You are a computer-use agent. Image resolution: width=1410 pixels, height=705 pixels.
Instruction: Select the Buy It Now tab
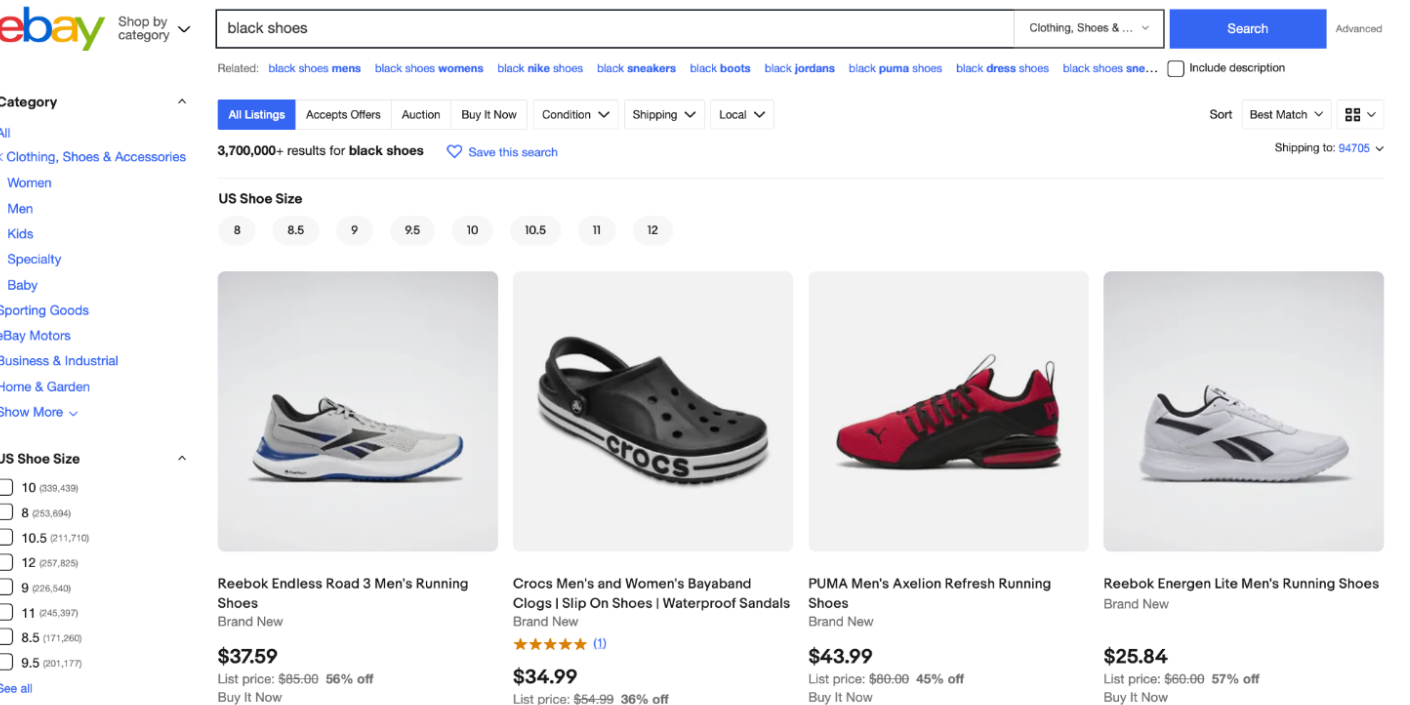[489, 115]
